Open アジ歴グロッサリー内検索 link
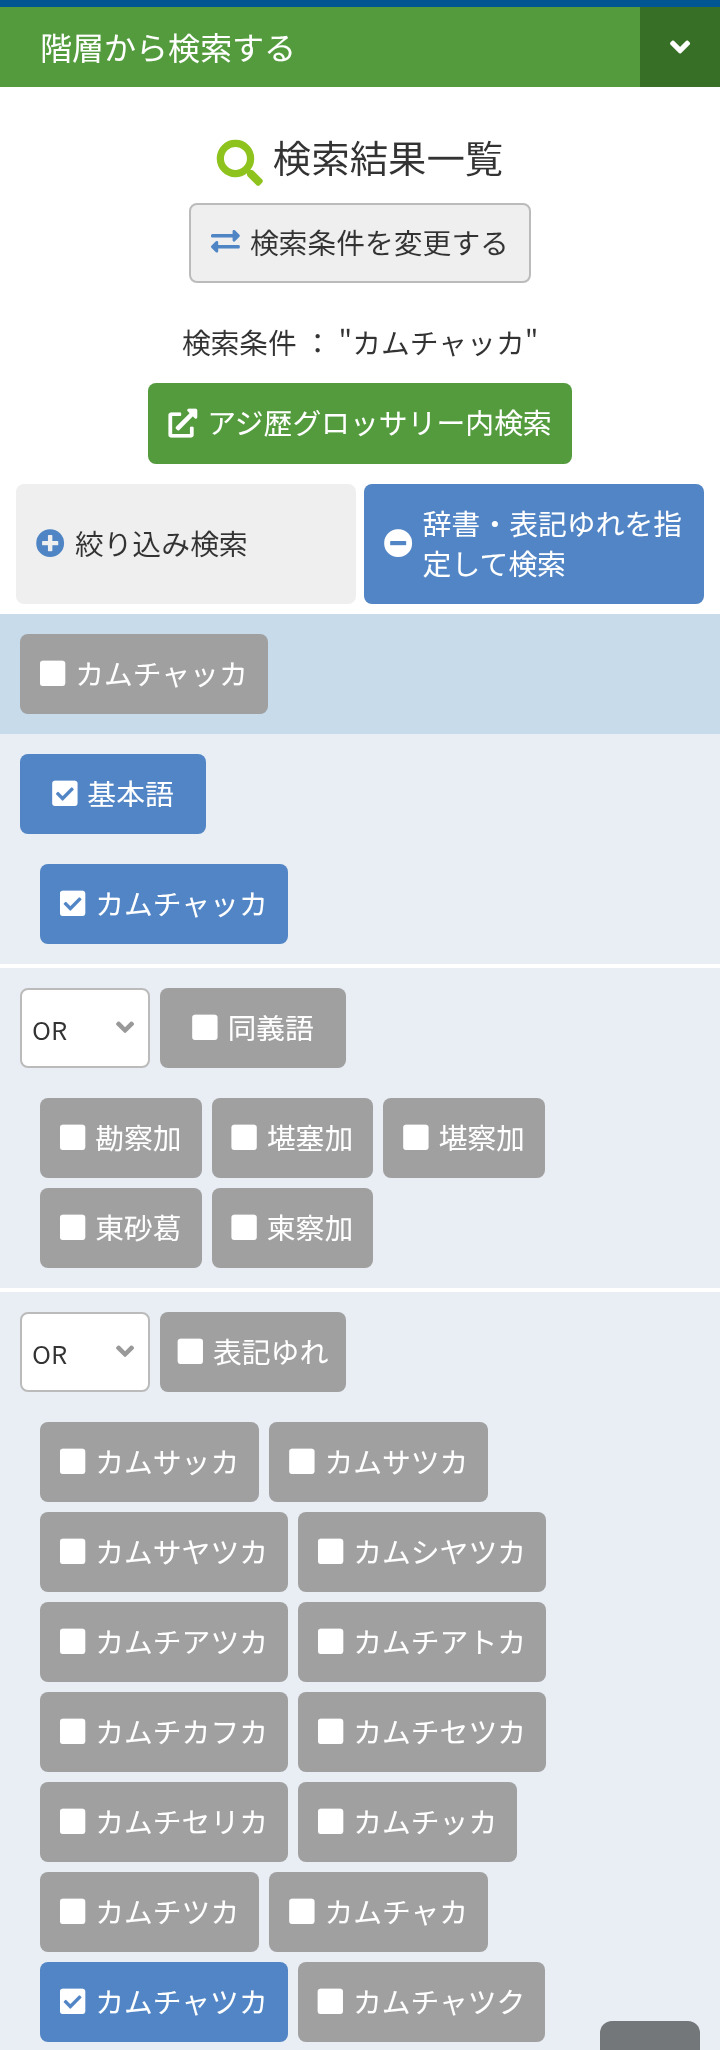Image resolution: width=720 pixels, height=2050 pixels. [360, 423]
